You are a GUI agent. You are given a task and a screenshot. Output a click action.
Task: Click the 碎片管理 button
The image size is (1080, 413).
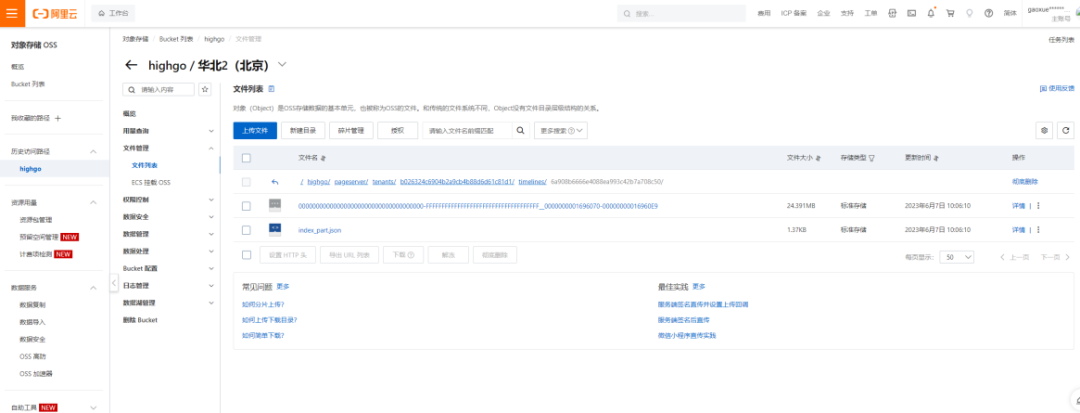pyautogui.click(x=351, y=131)
